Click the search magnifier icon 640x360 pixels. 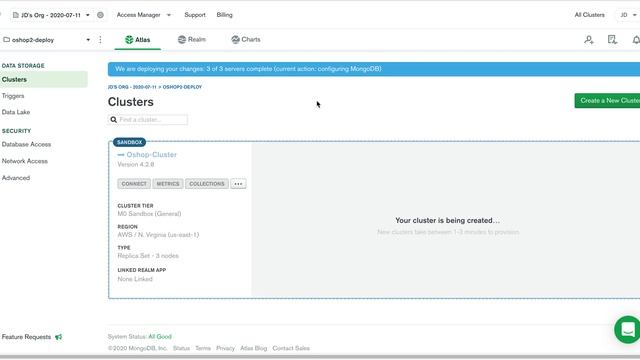point(113,120)
